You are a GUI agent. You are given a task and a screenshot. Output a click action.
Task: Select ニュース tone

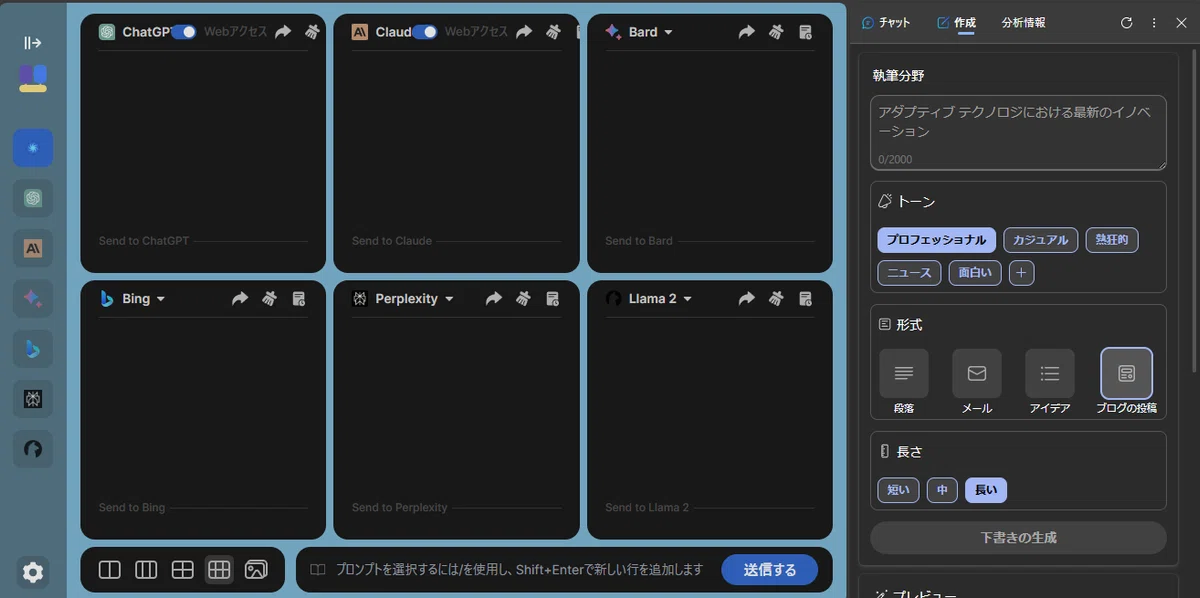point(909,272)
